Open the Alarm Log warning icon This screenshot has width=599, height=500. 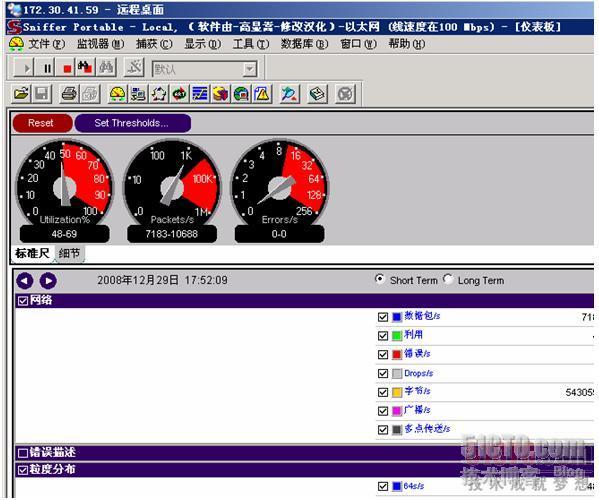coord(262,93)
